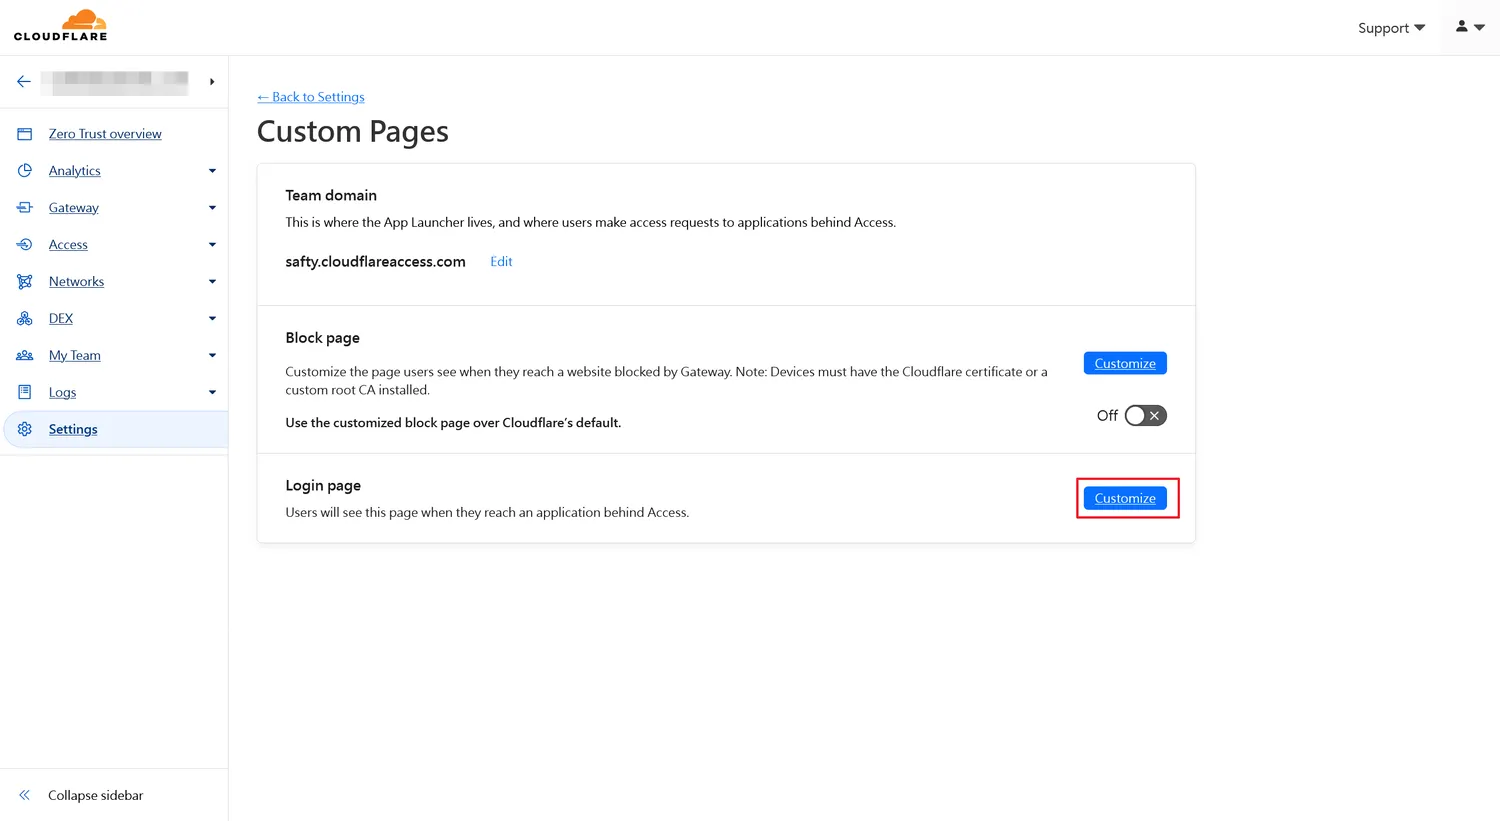This screenshot has width=1500, height=821.
Task: Enable the customized block page toggle
Action: tap(1145, 416)
